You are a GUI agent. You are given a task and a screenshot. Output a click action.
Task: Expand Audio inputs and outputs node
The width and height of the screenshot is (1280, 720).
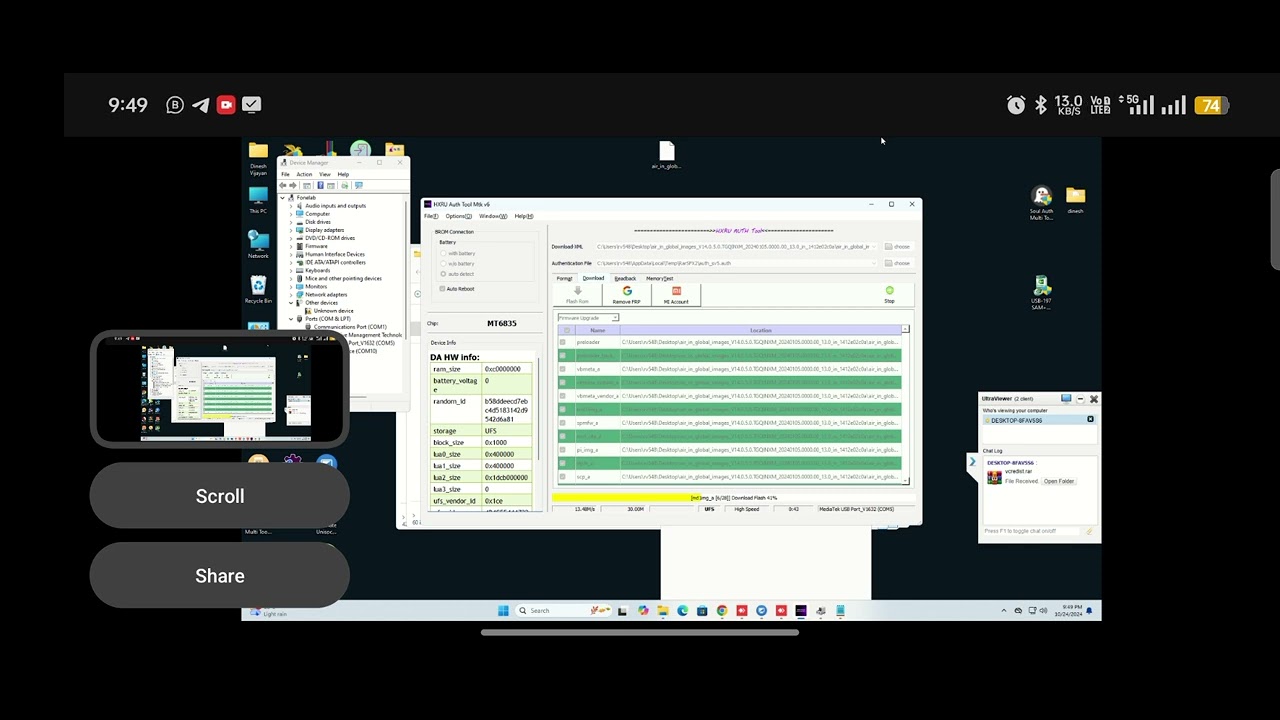[291, 206]
